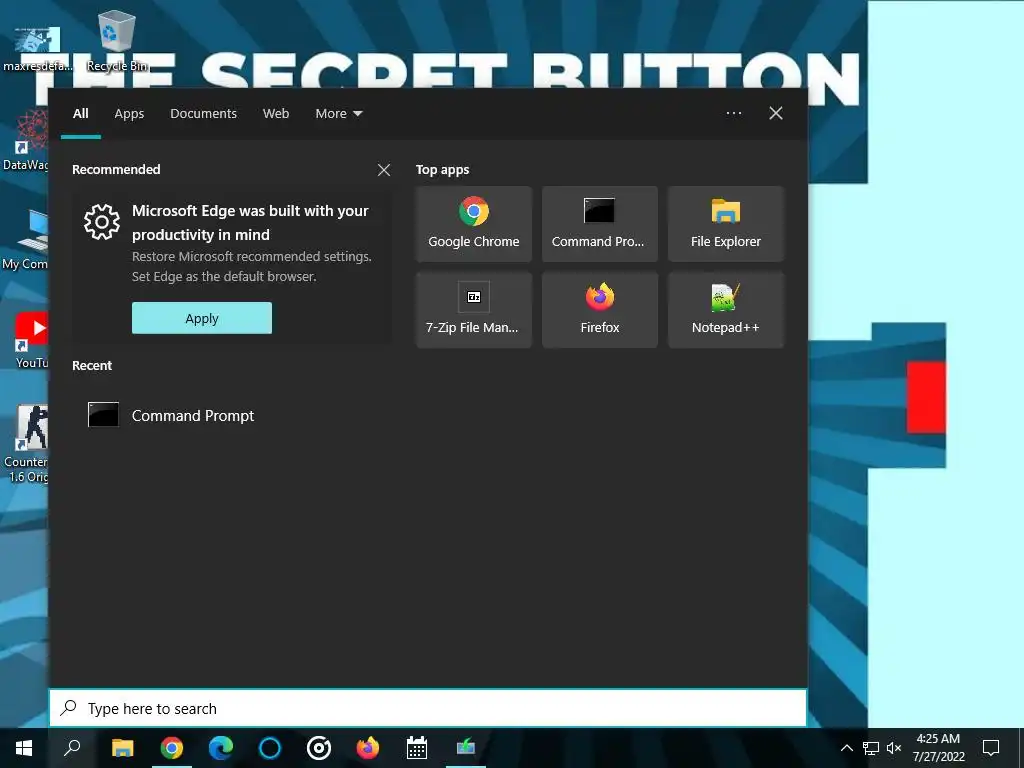
Task: Dismiss the Recommended section with its X
Action: click(x=384, y=170)
